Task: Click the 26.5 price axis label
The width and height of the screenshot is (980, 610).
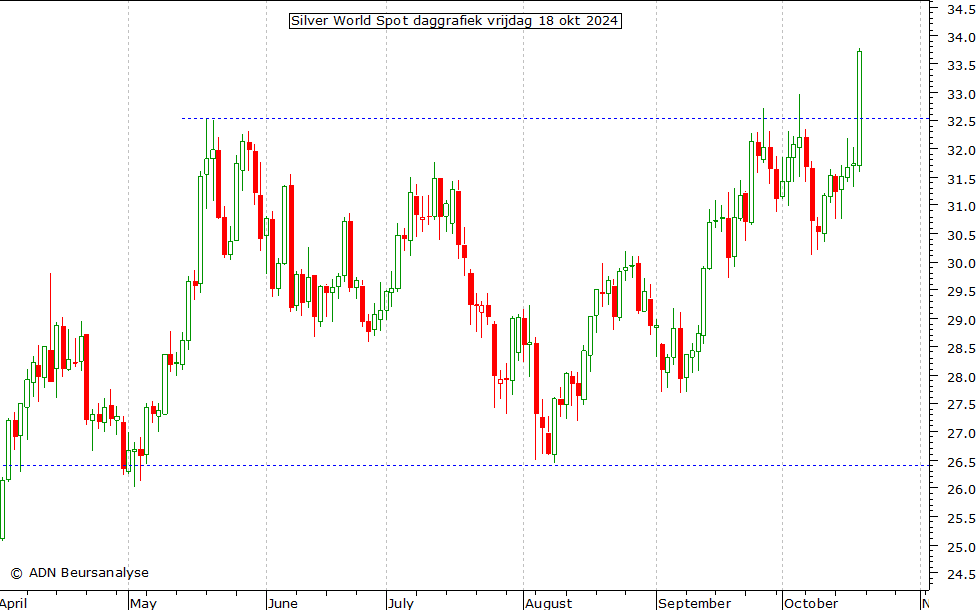Action: point(961,462)
